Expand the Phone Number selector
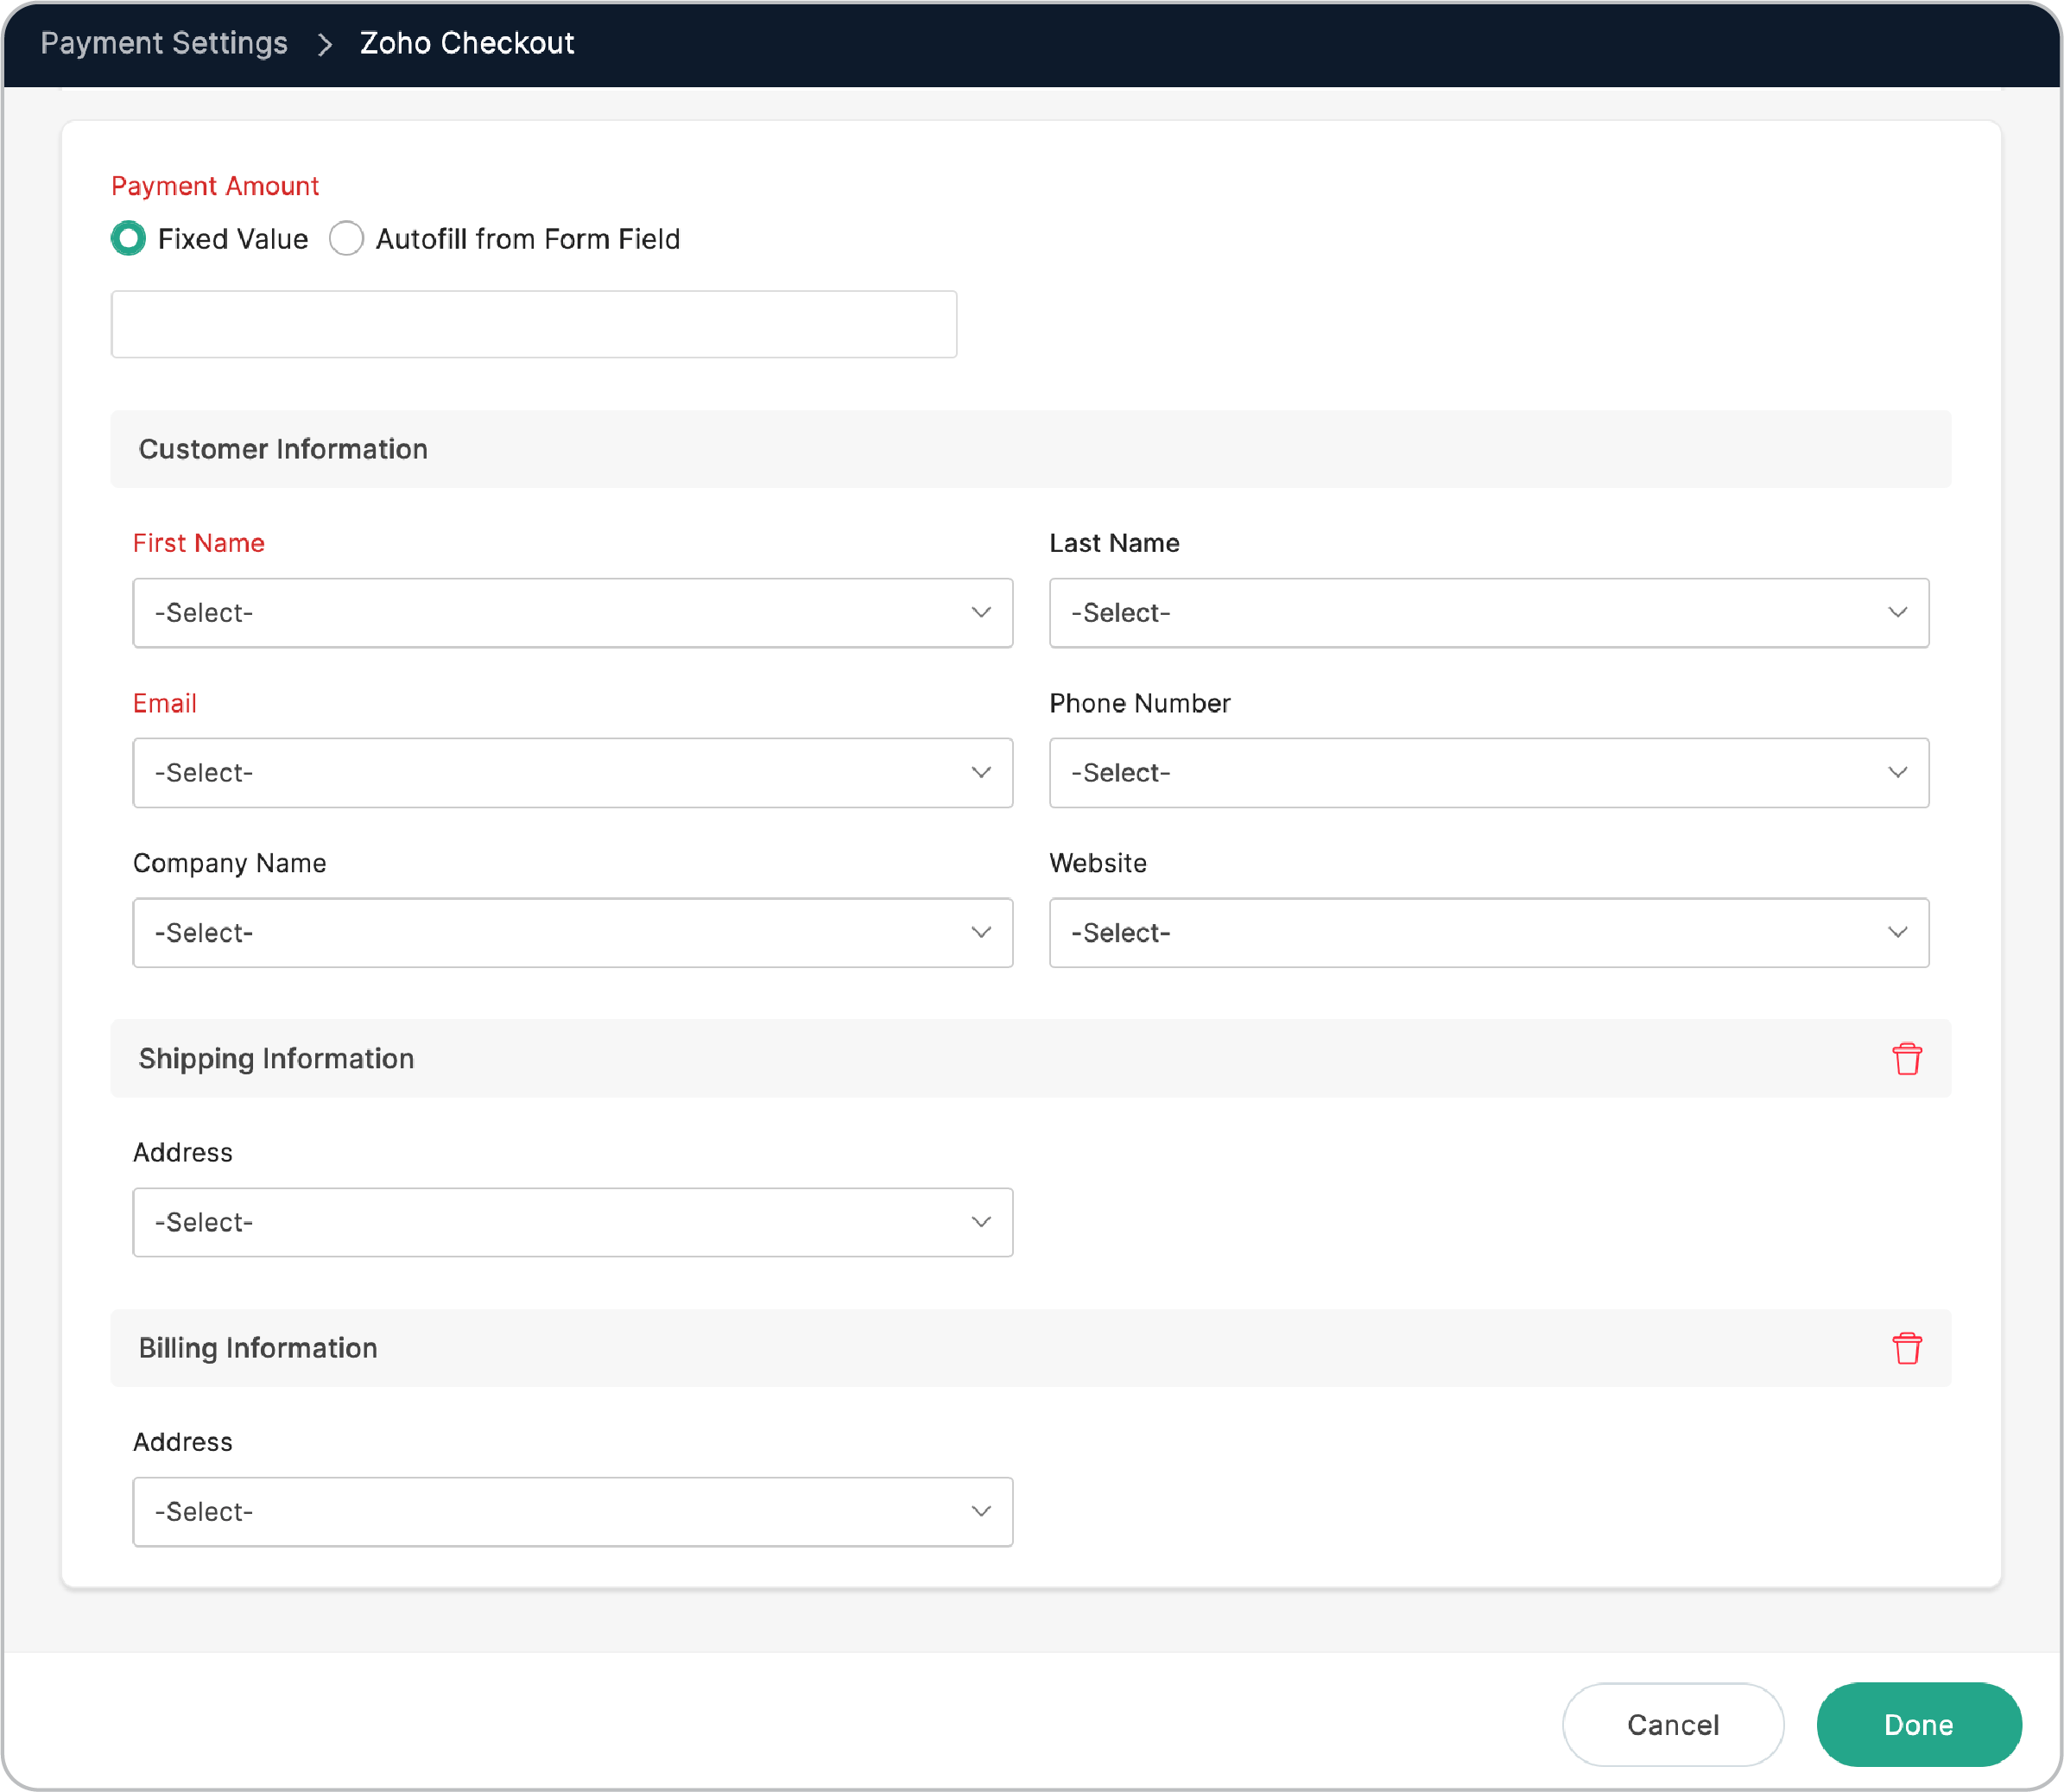 tap(1488, 773)
